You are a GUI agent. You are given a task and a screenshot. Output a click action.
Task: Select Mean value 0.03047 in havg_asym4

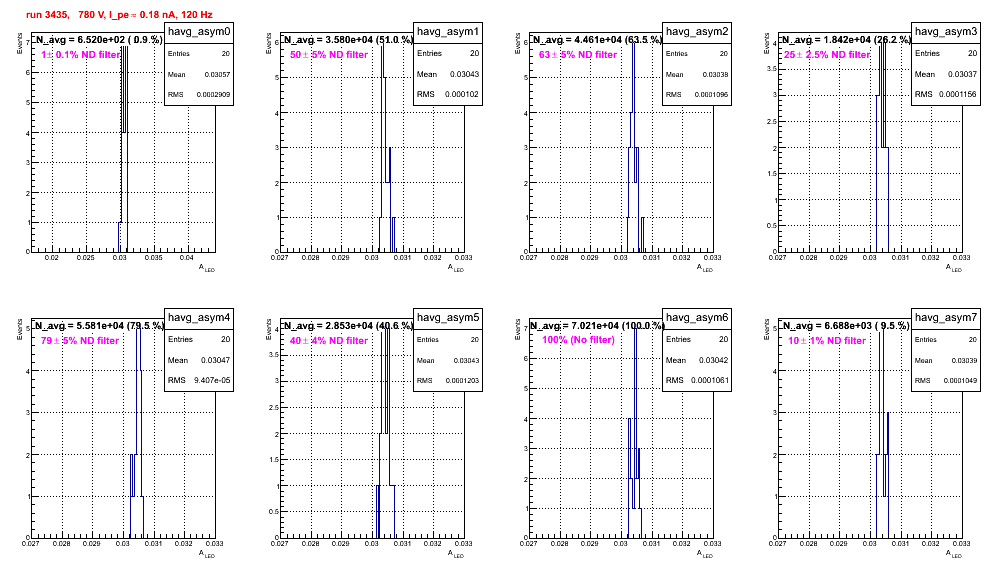[x=215, y=360]
